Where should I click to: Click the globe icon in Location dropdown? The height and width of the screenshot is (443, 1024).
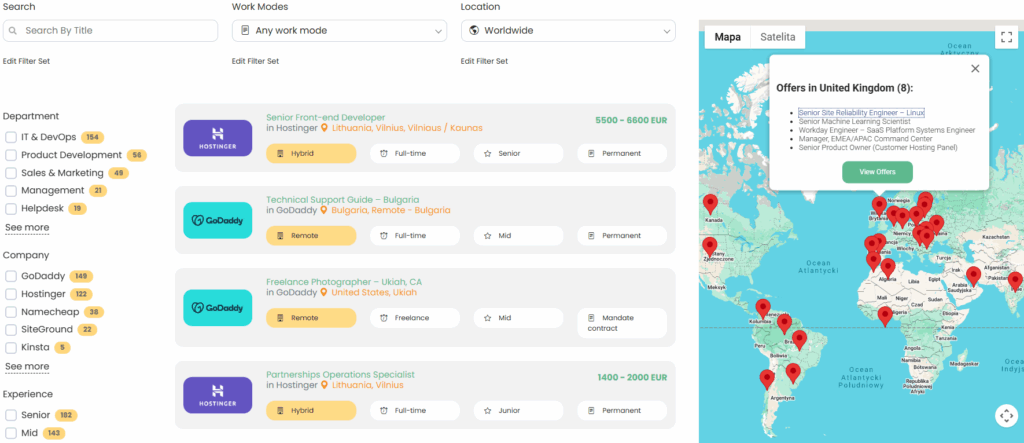tap(474, 31)
